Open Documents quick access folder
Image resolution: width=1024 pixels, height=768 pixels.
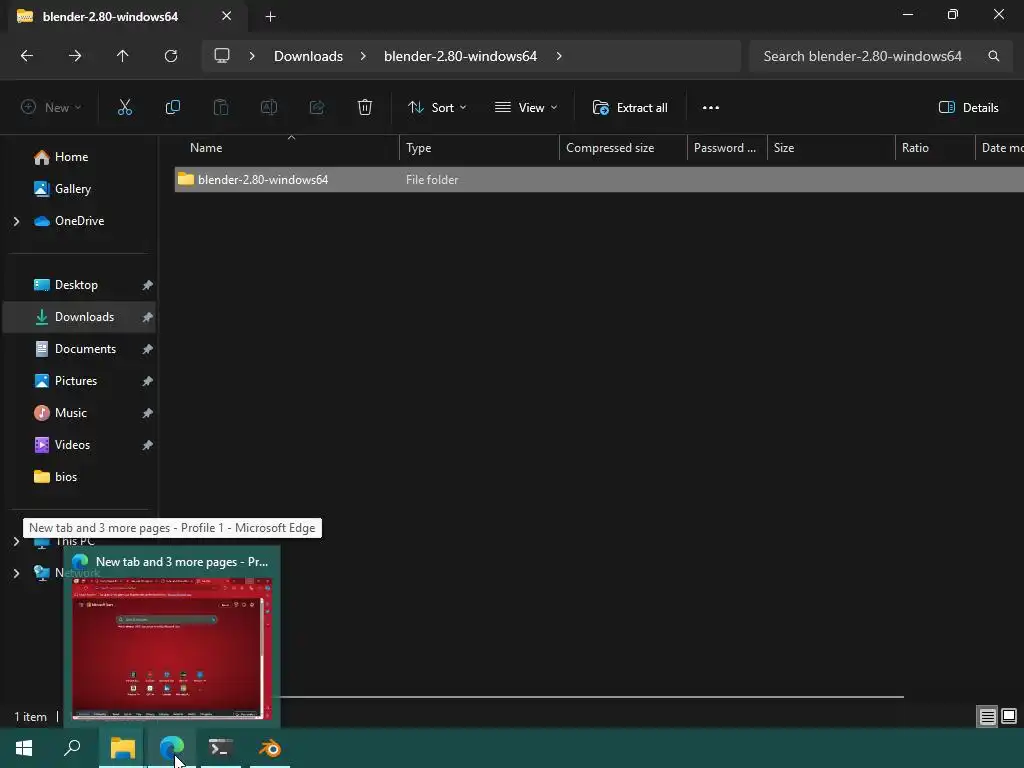(85, 349)
